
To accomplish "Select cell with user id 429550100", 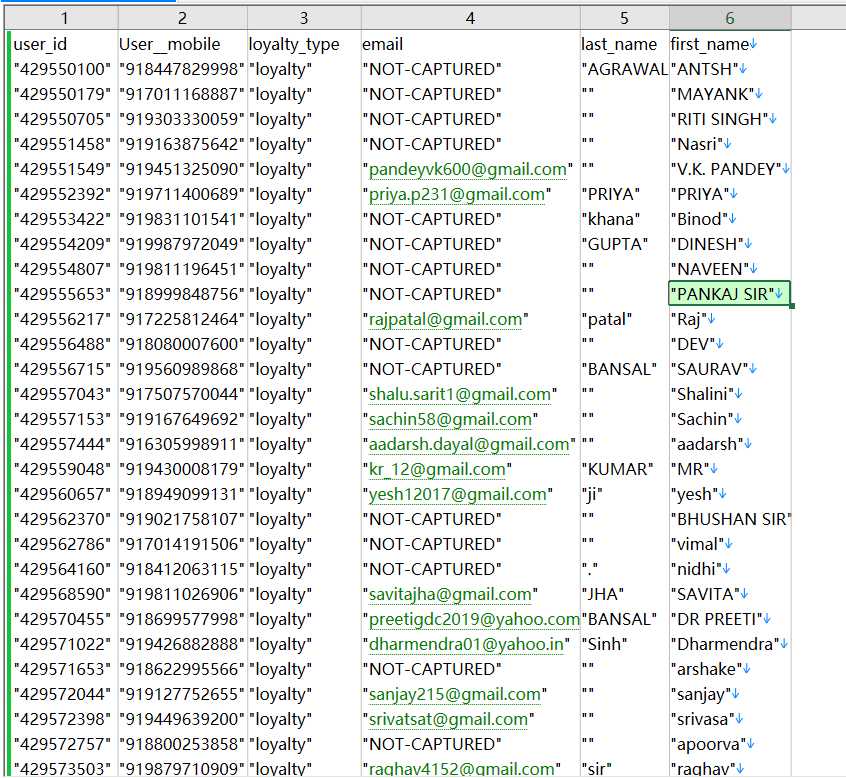I will point(64,69).
